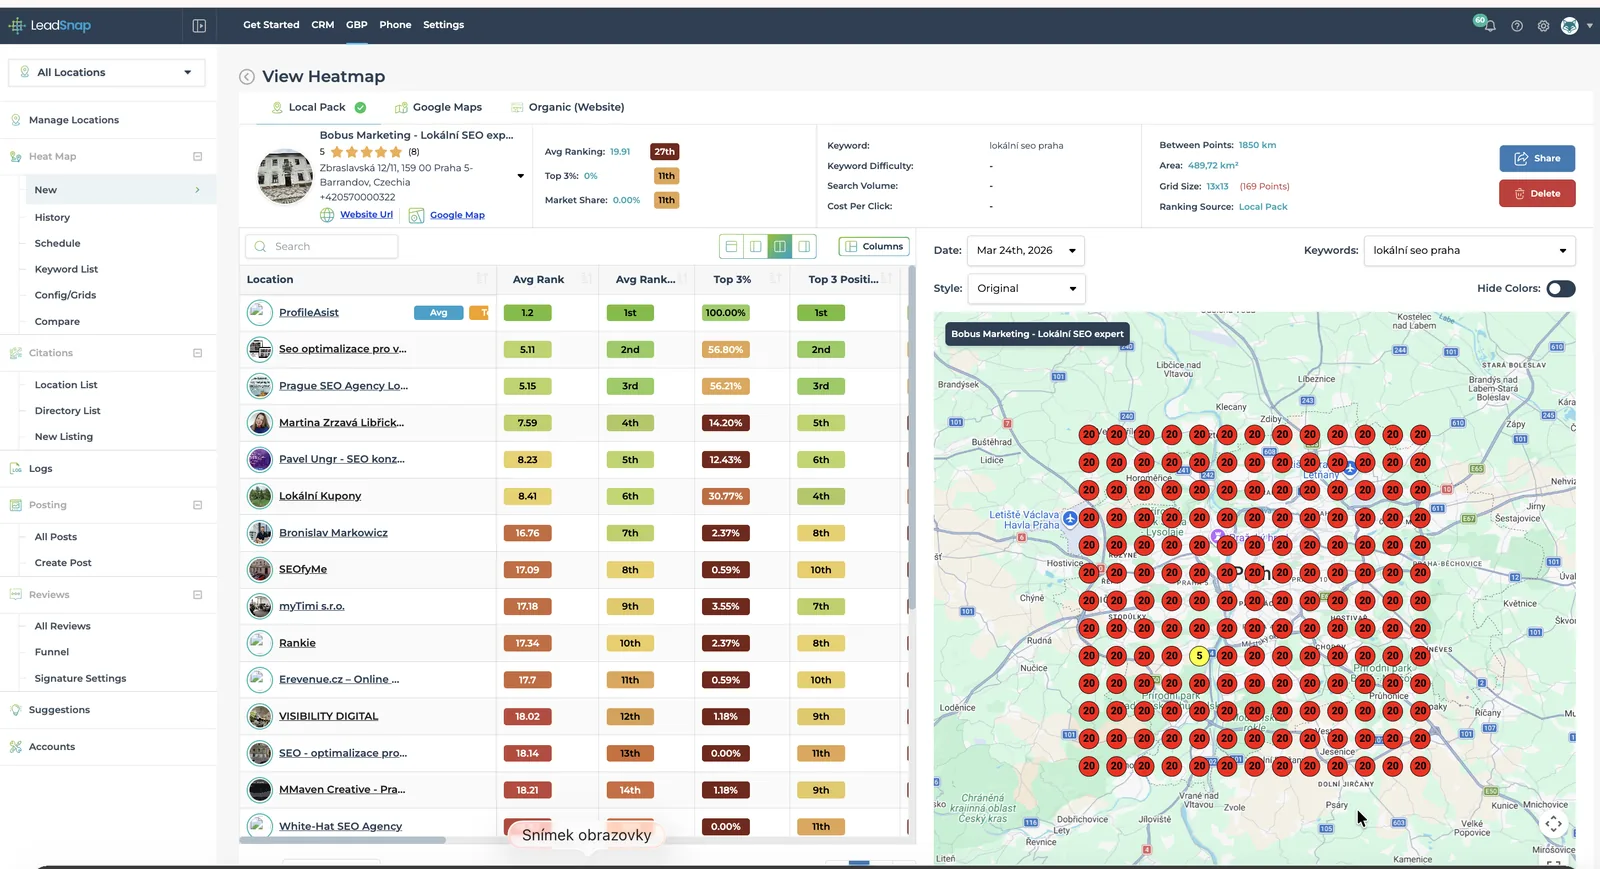The width and height of the screenshot is (1600, 869).
Task: Collapse the Posting sidebar section
Action: pyautogui.click(x=197, y=505)
